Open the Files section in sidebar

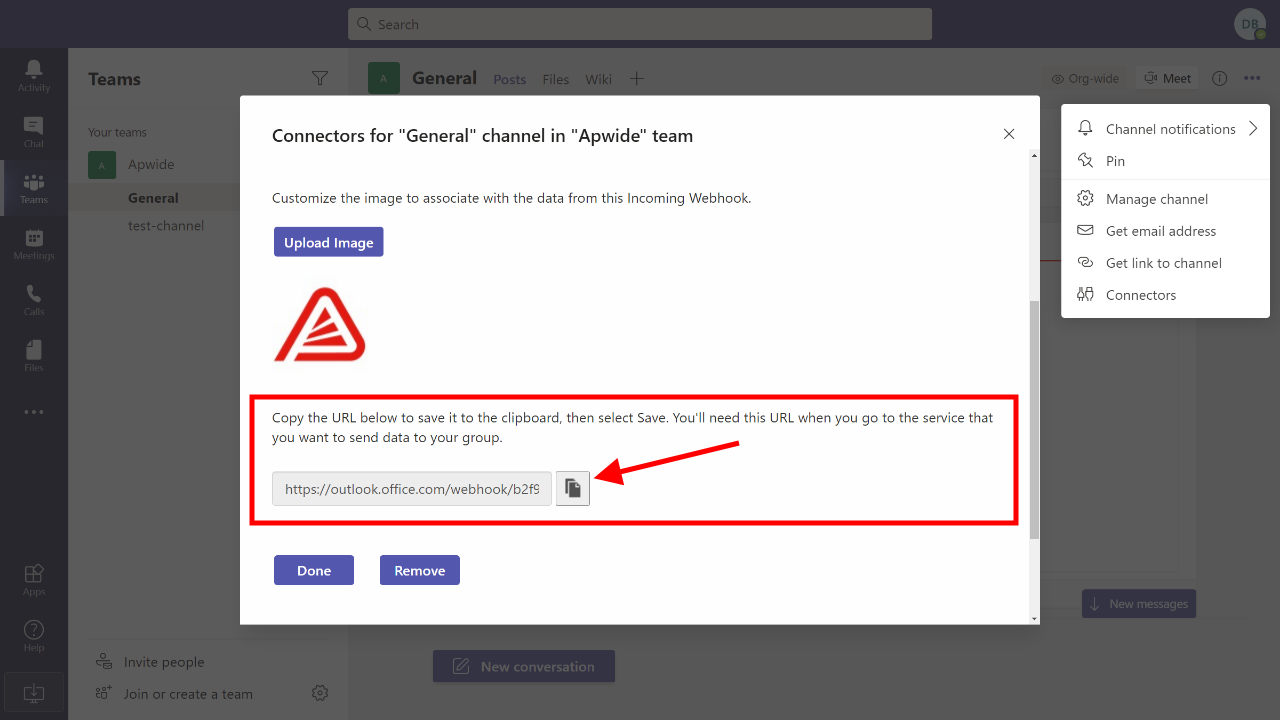tap(34, 355)
